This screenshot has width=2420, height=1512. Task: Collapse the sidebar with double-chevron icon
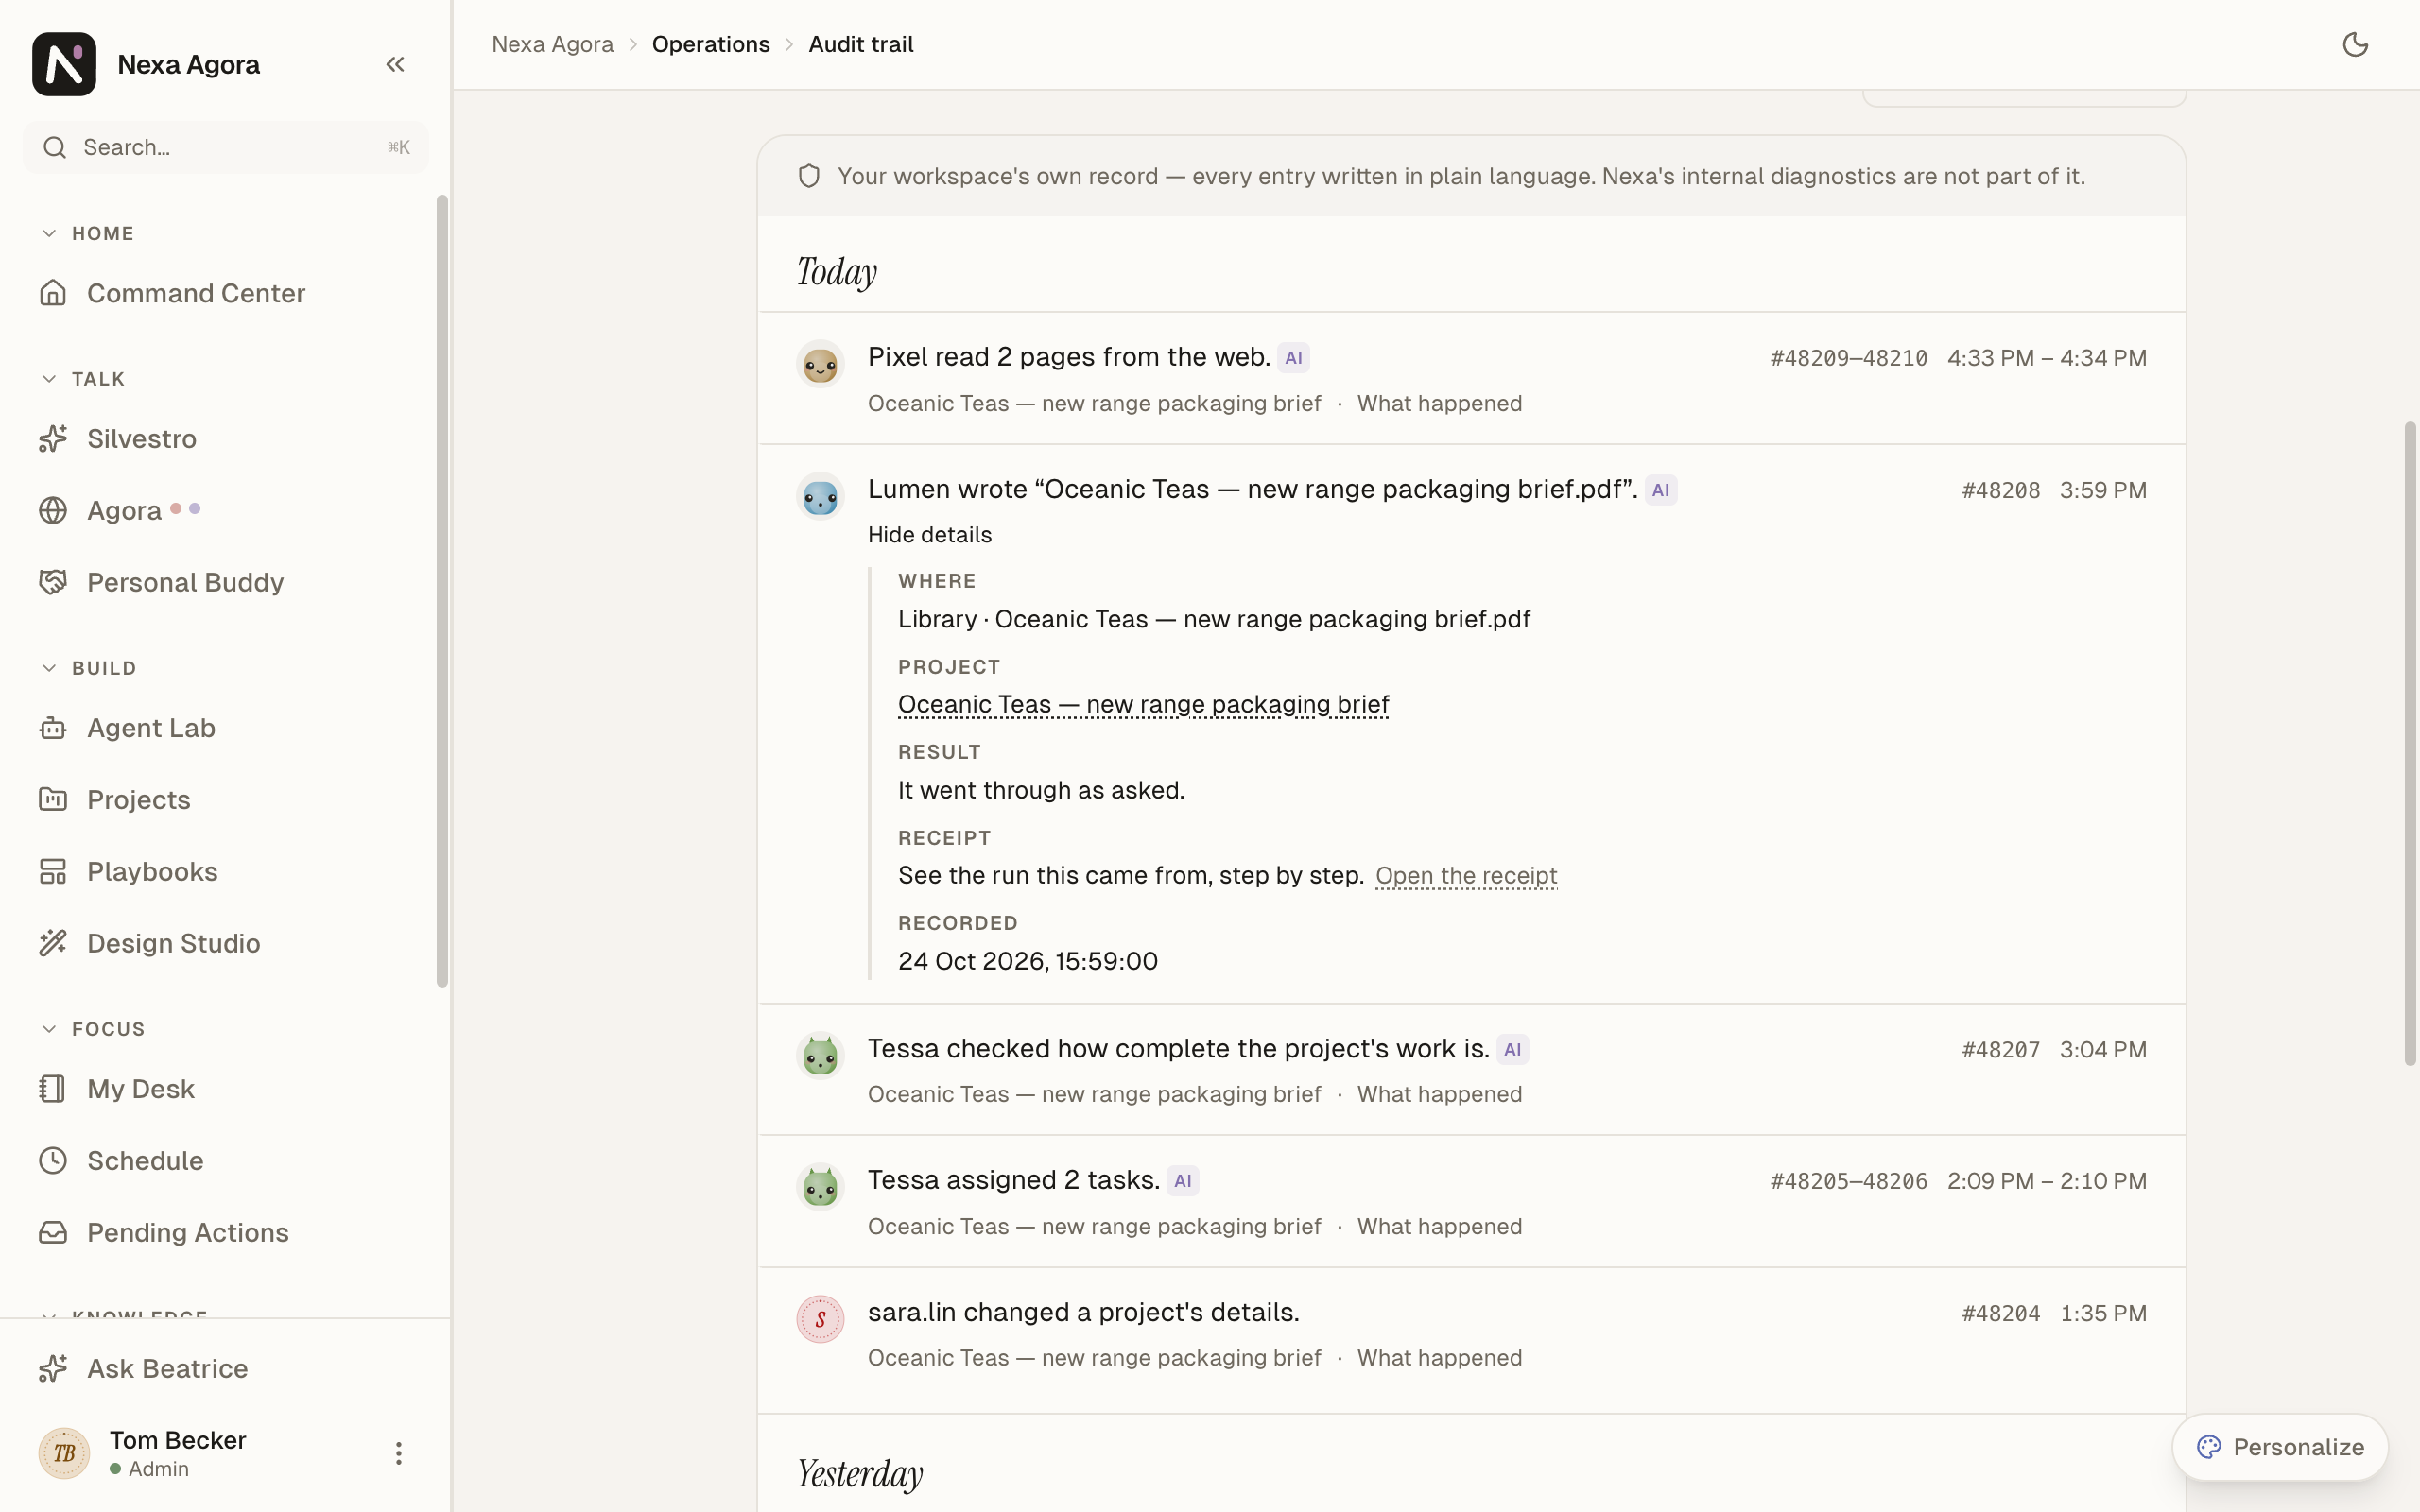[x=395, y=64]
